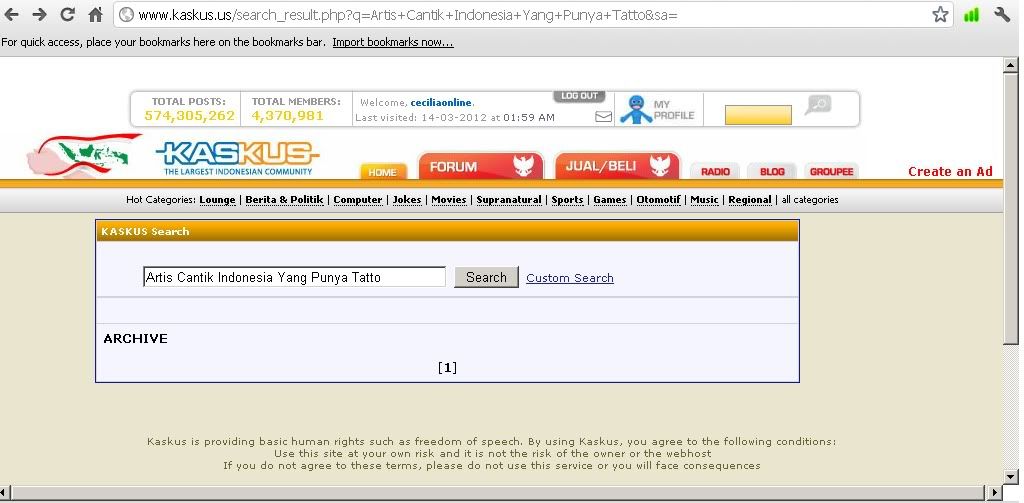The image size is (1024, 503).
Task: Click the Kaskus logo
Action: 238,158
